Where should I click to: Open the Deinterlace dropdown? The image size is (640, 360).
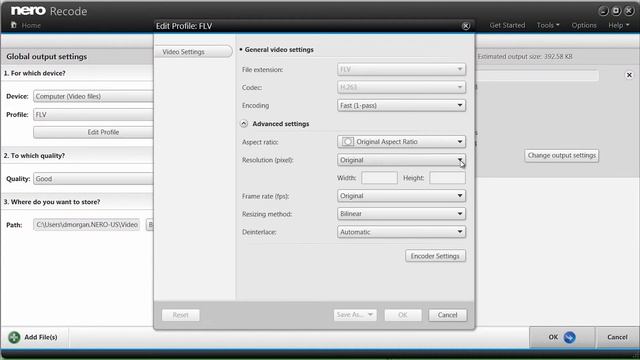[x=401, y=232]
